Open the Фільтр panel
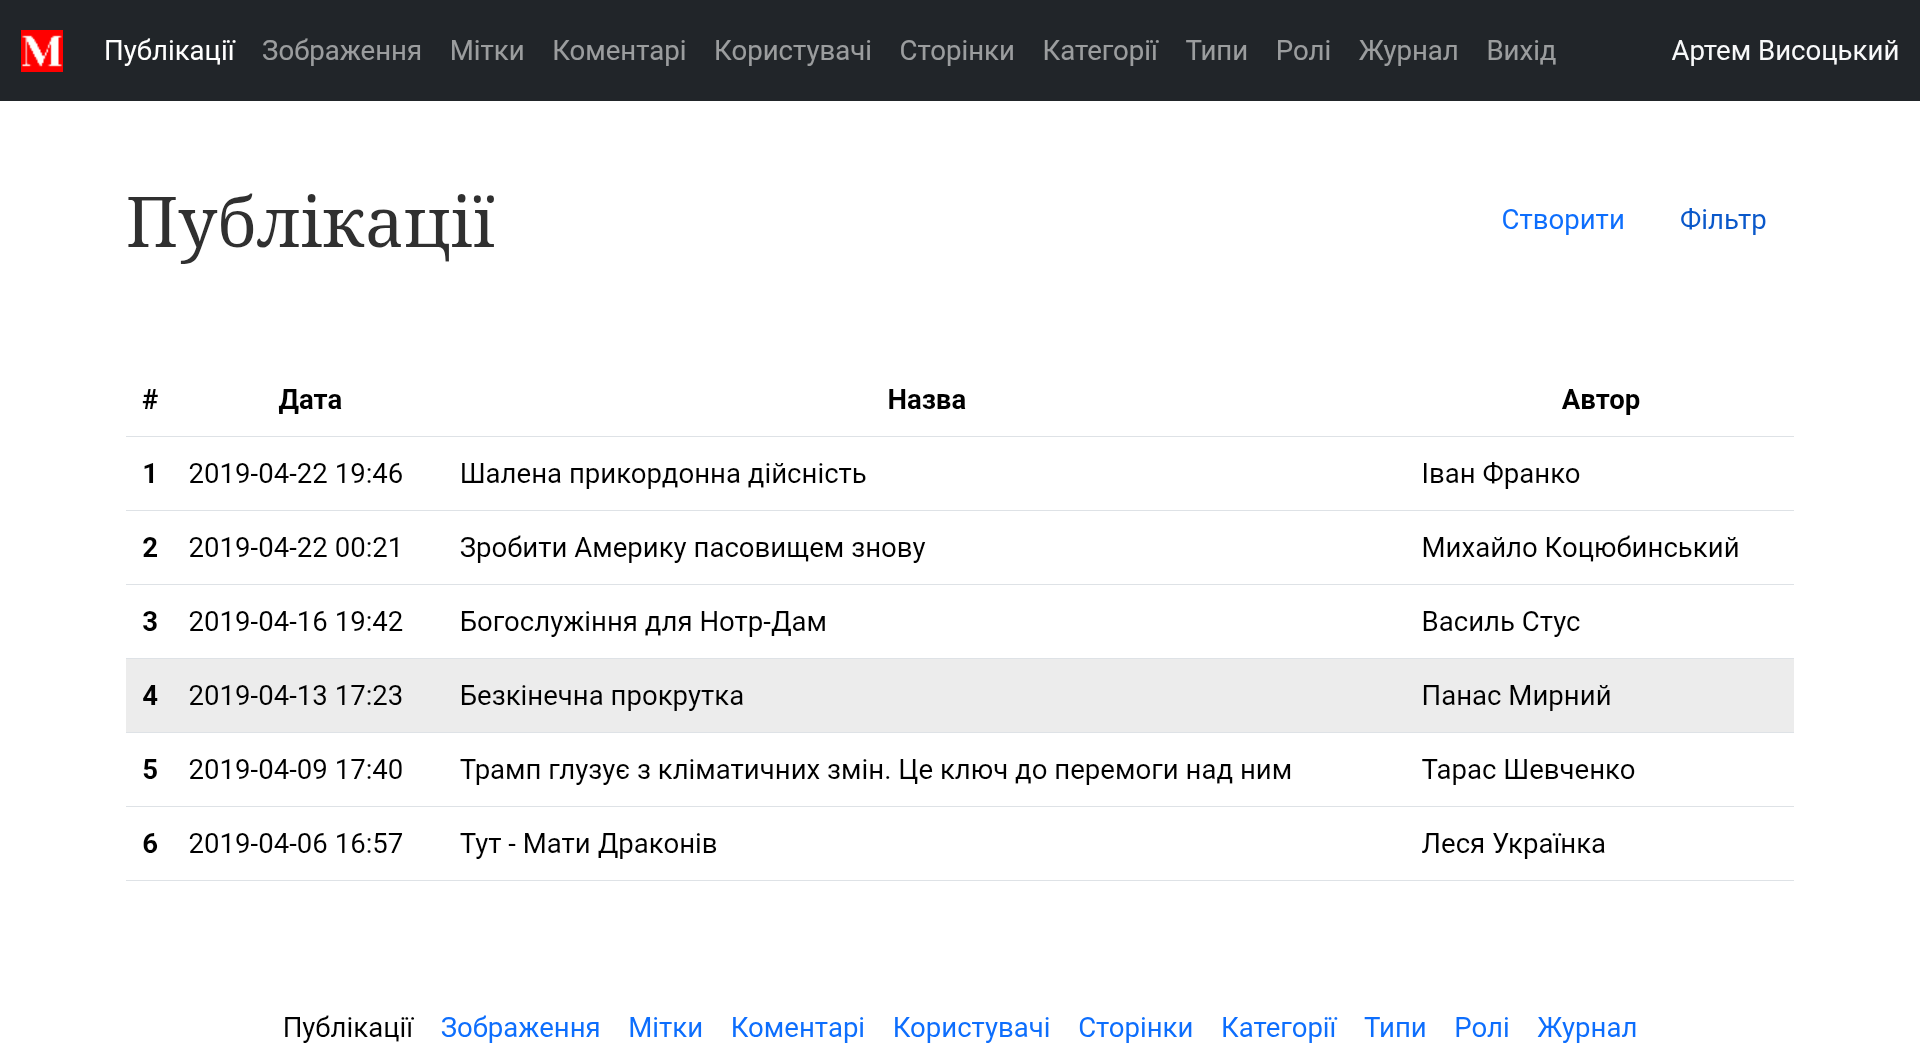Screen dimensions: 1920x1063 click(x=1722, y=220)
